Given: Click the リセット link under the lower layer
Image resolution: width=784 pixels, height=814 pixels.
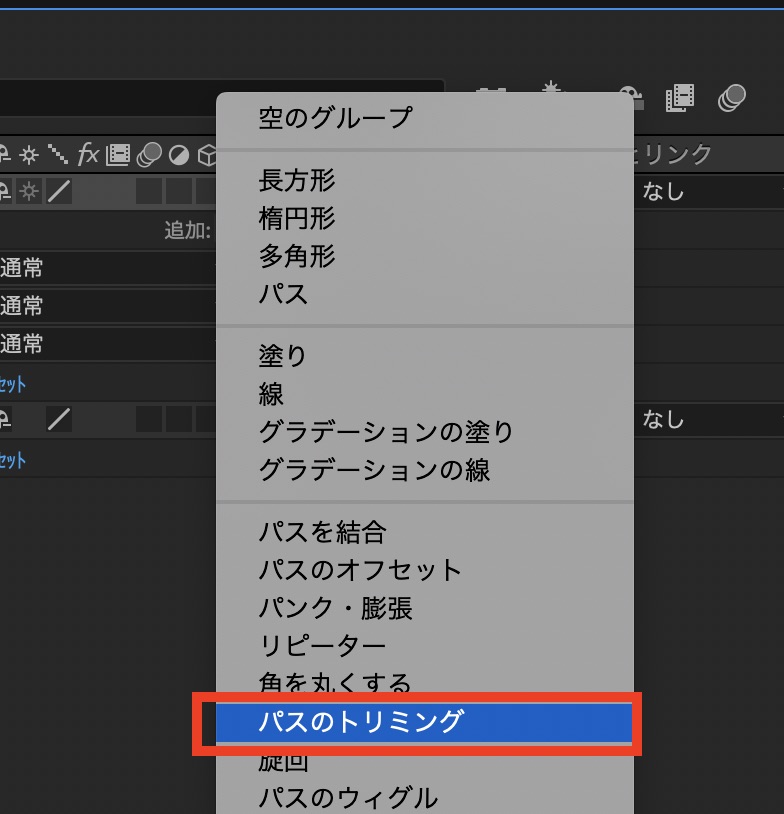Looking at the screenshot, I should point(12,460).
